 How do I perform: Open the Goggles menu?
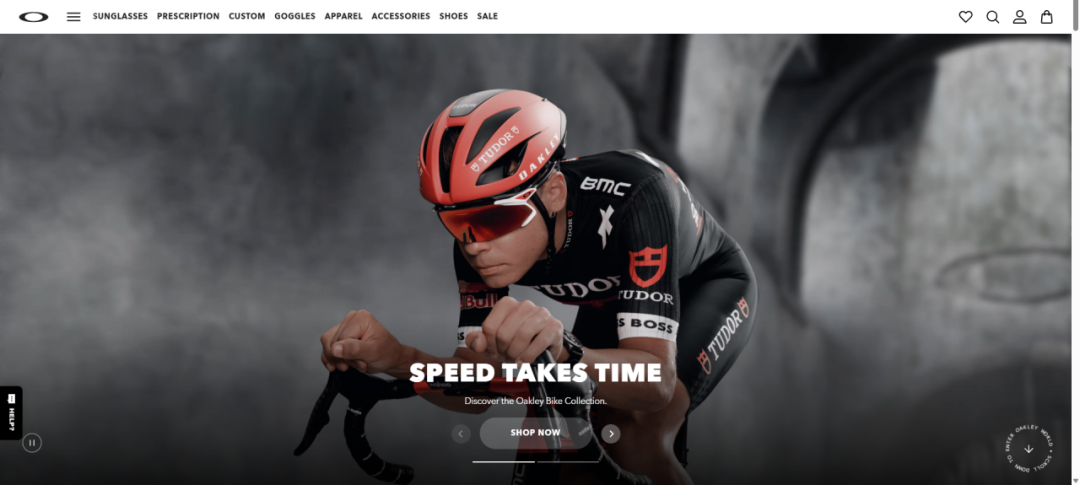pos(295,17)
